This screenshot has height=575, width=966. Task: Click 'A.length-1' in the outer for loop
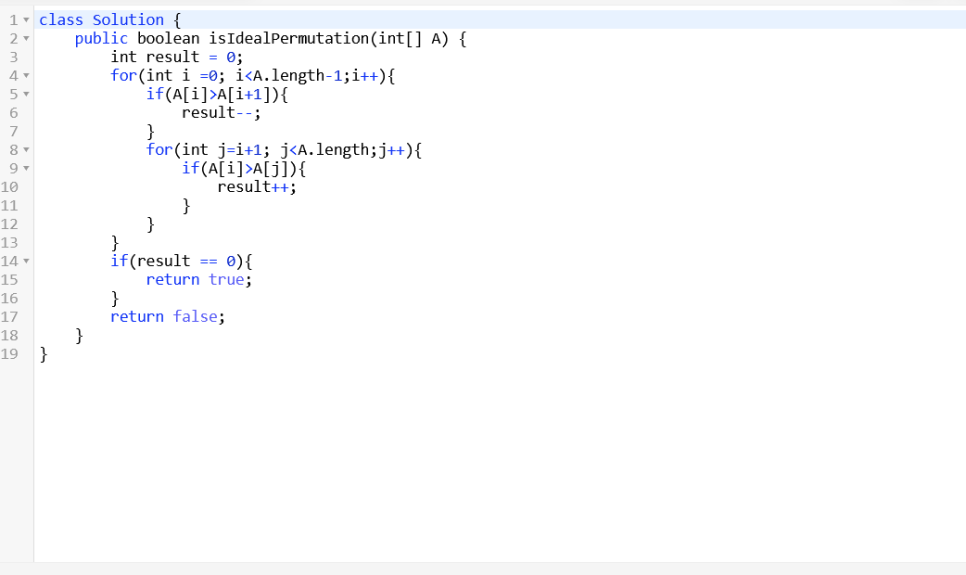298,76
